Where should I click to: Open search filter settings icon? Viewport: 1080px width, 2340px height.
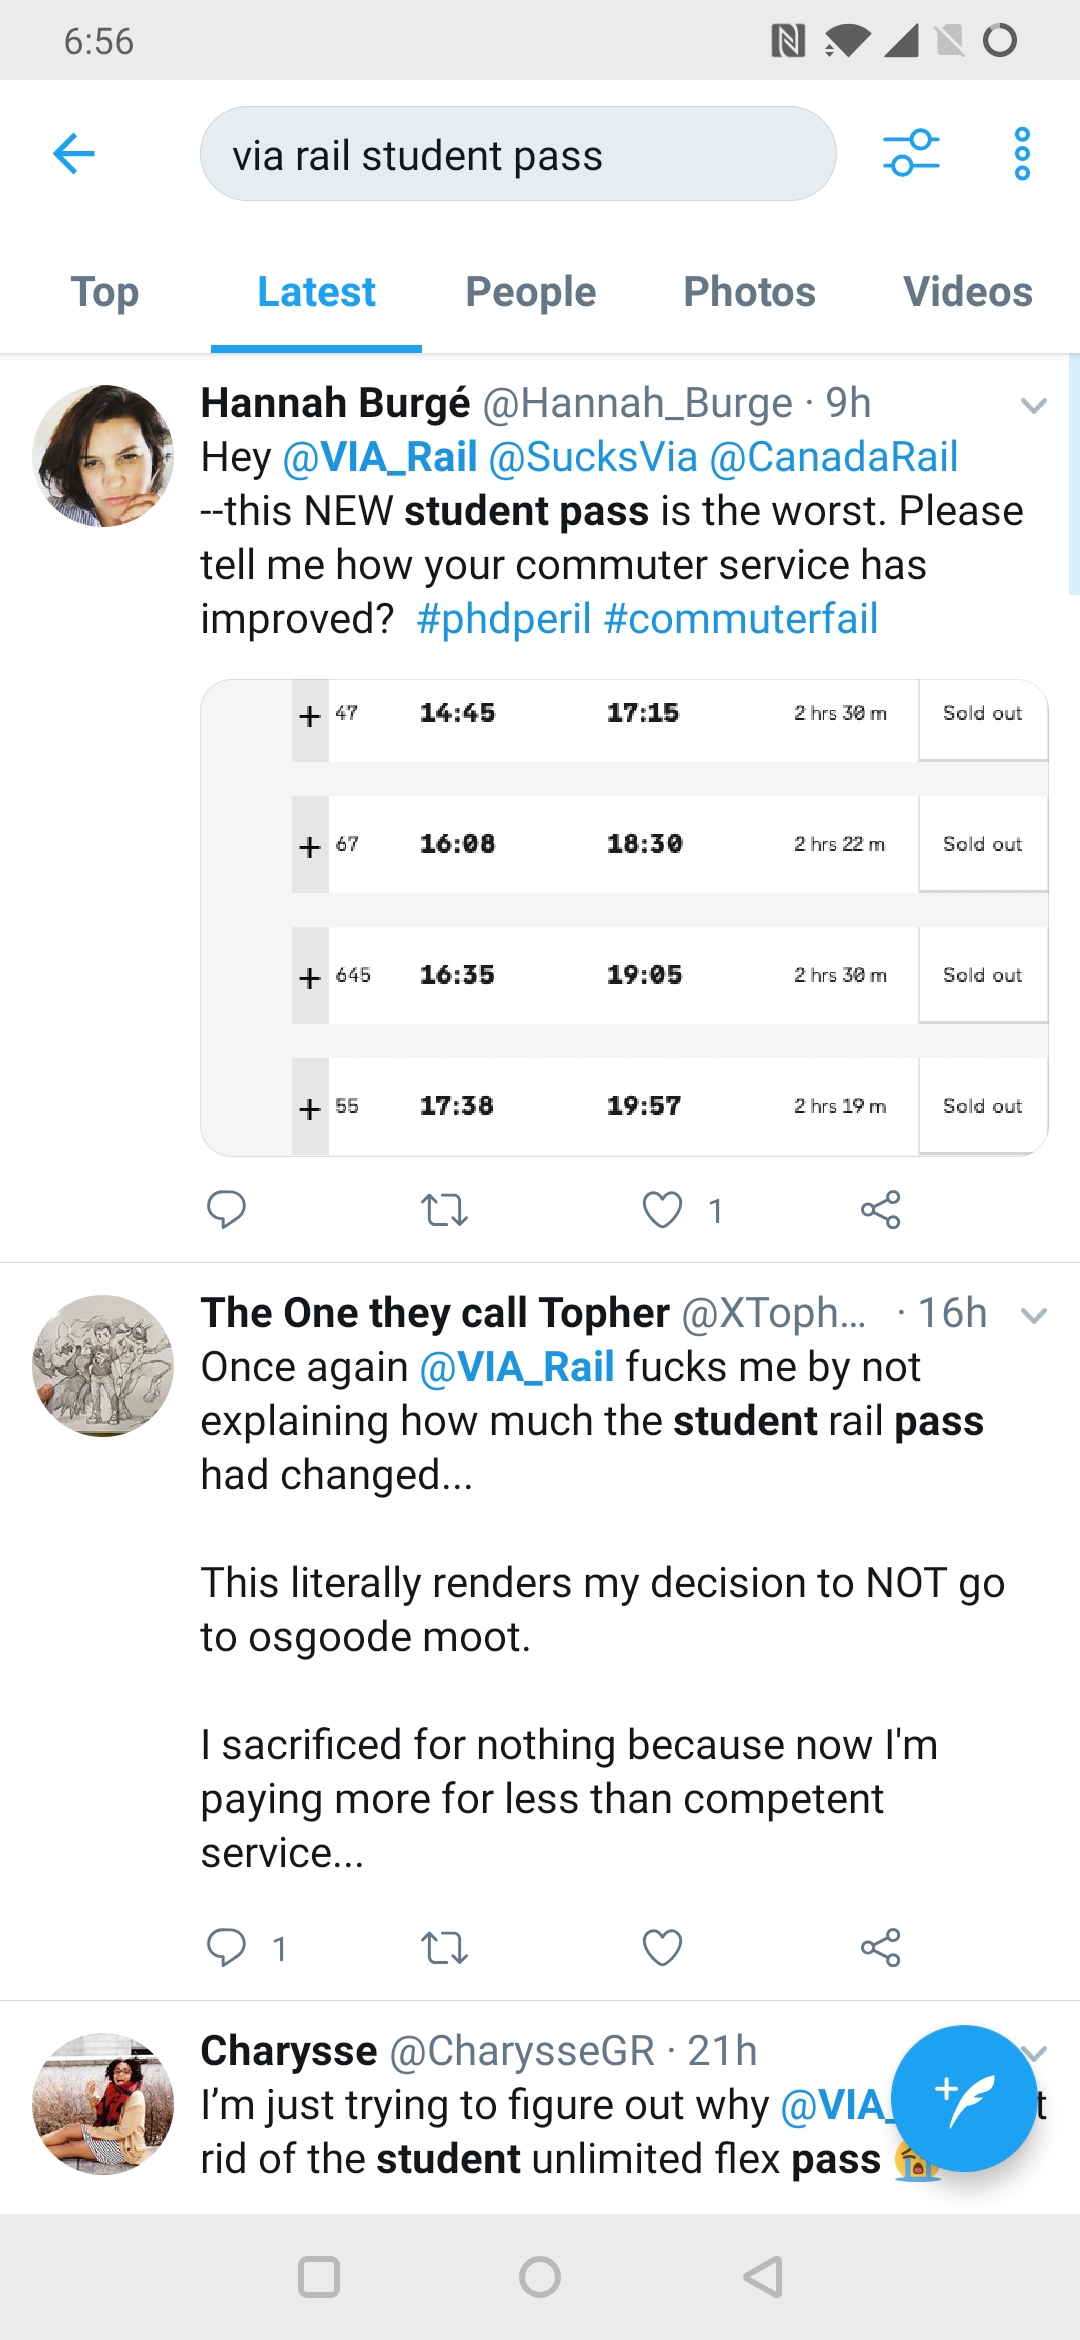tap(911, 153)
